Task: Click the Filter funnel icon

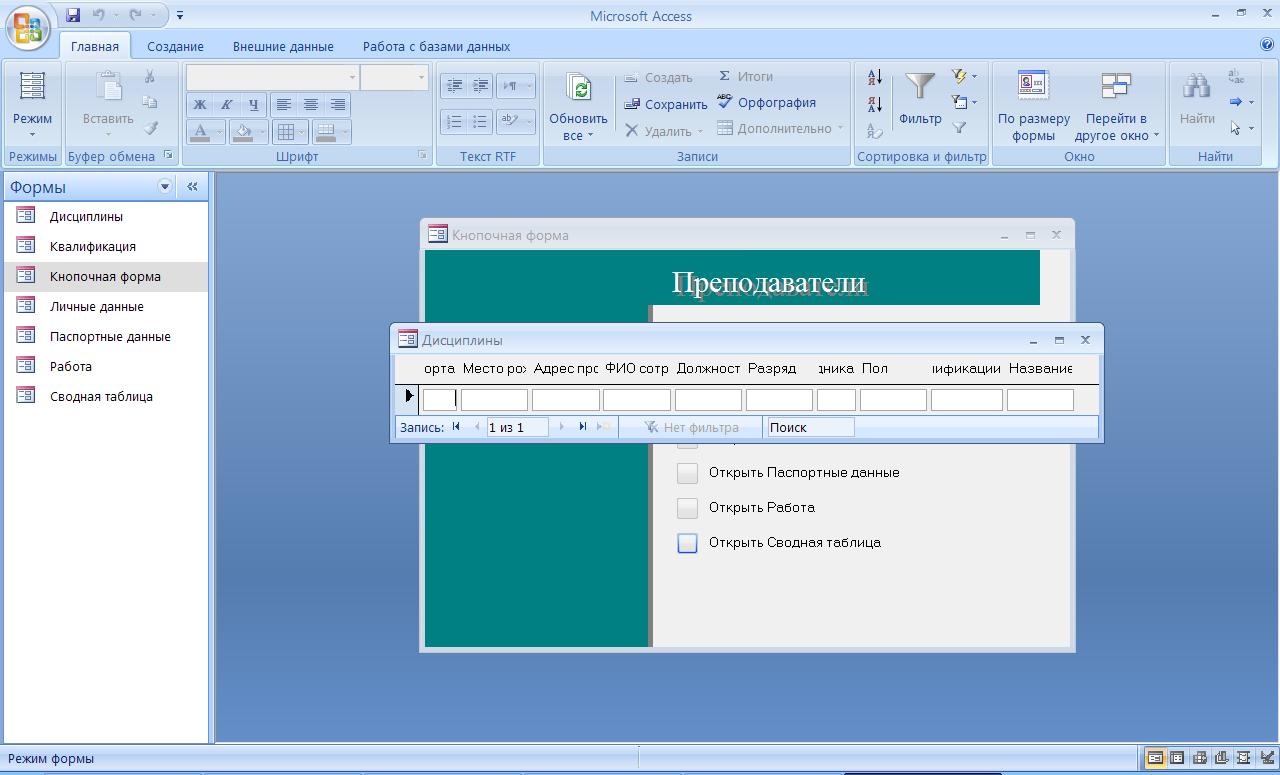Action: tap(919, 87)
